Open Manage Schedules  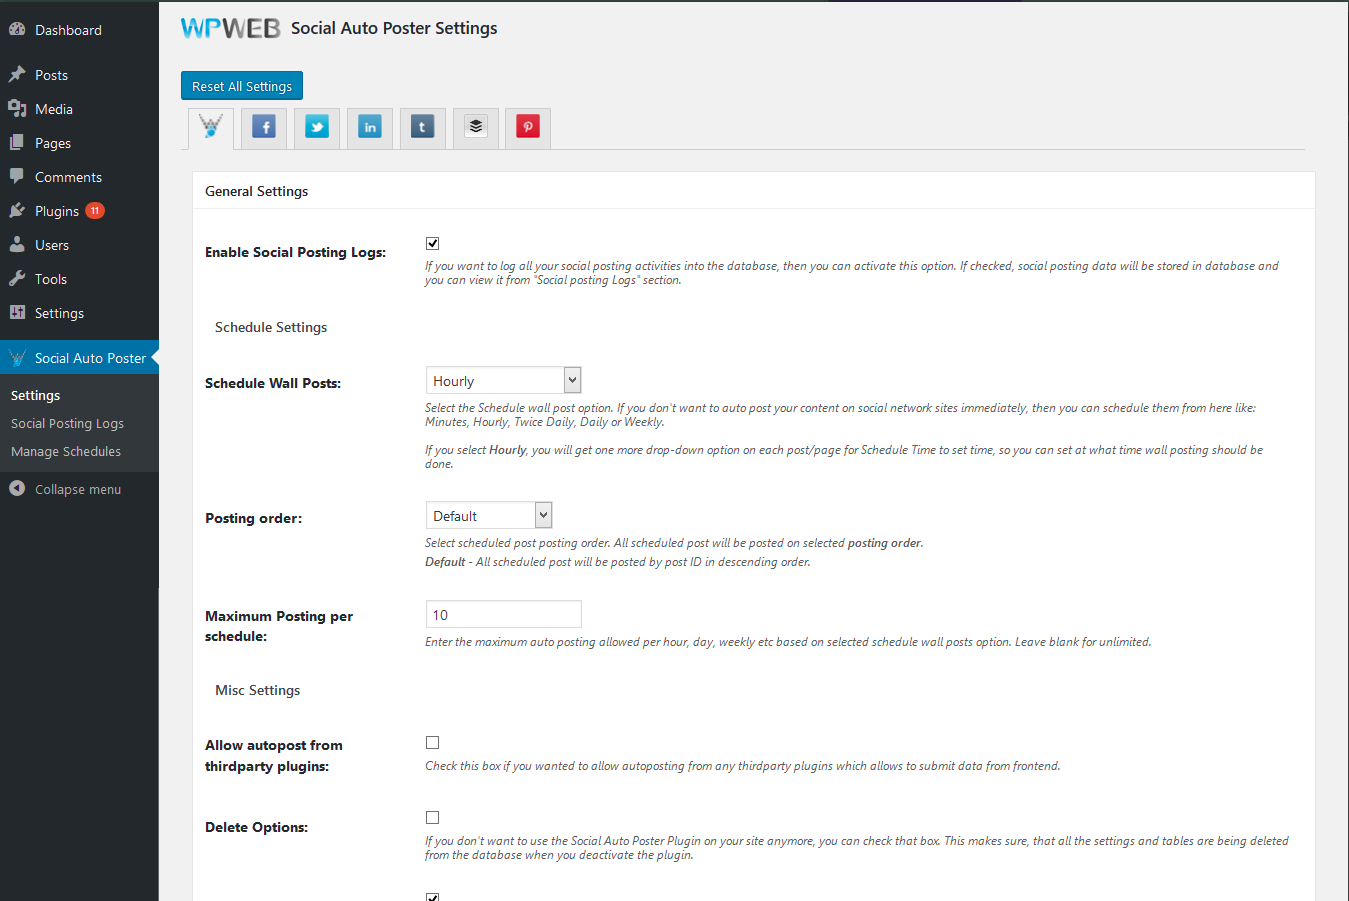pyautogui.click(x=66, y=451)
